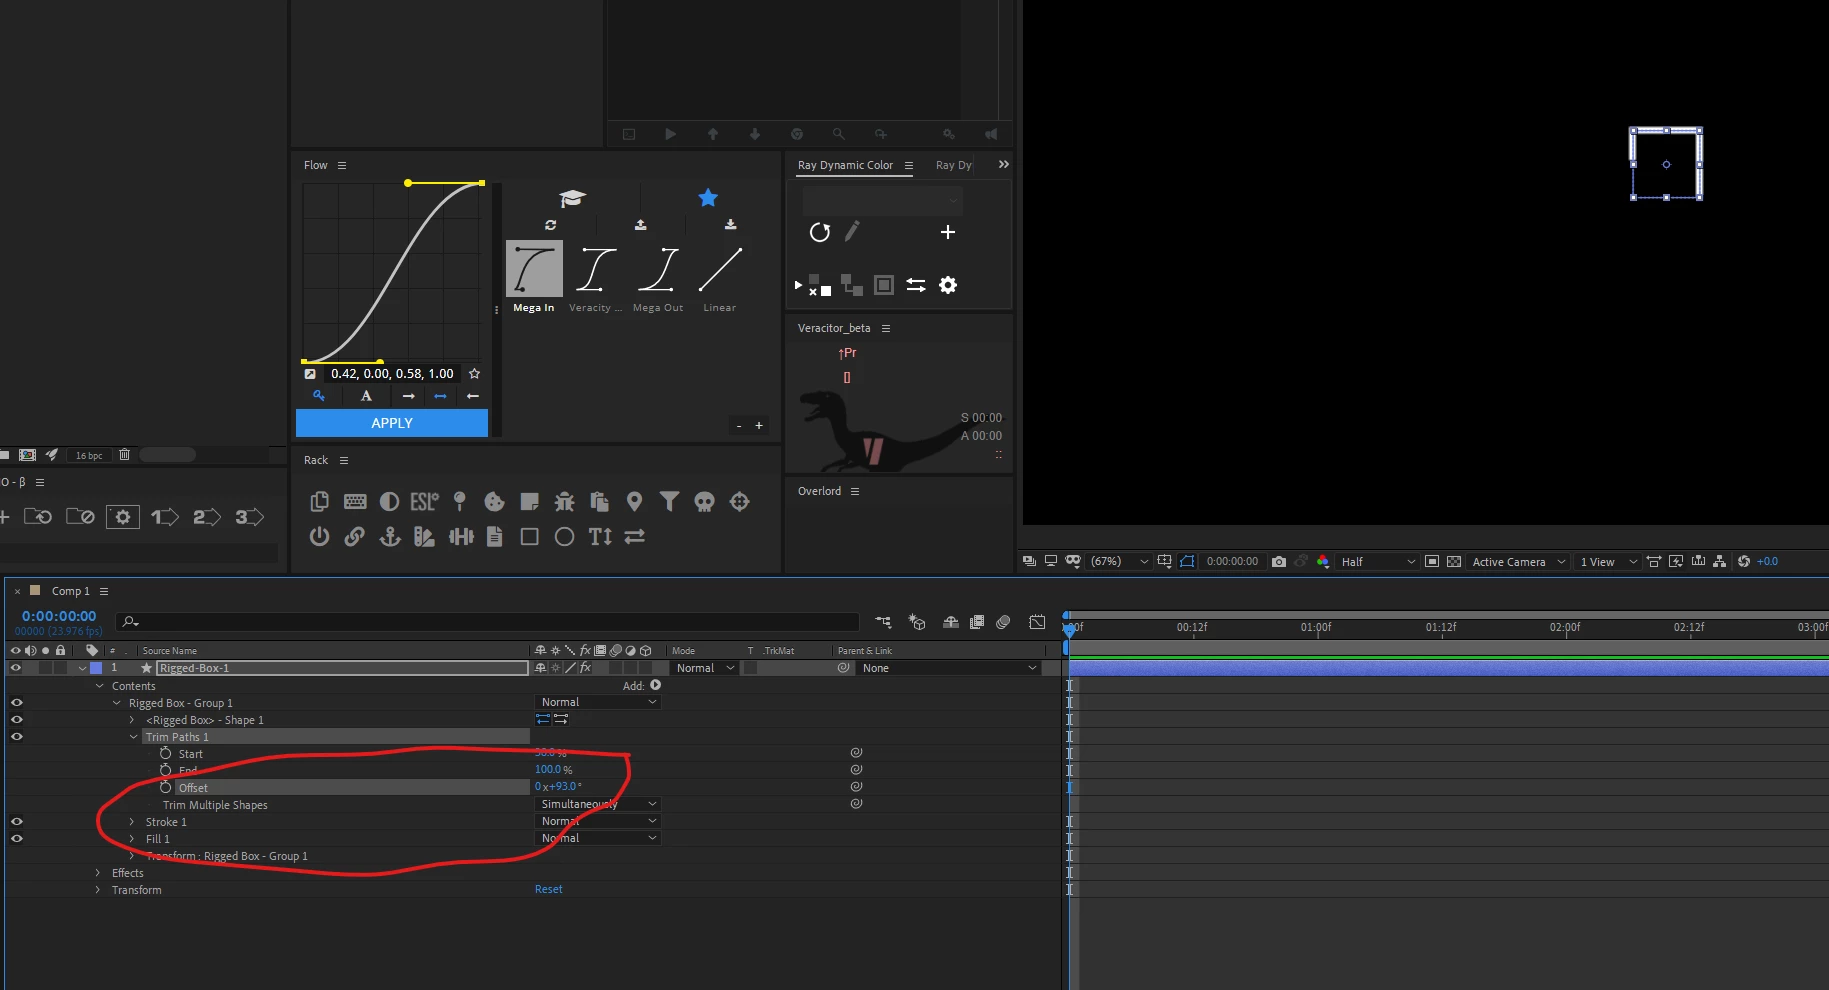This screenshot has width=1829, height=990.
Task: Toggle the Start property stopwatch
Action: [x=166, y=754]
